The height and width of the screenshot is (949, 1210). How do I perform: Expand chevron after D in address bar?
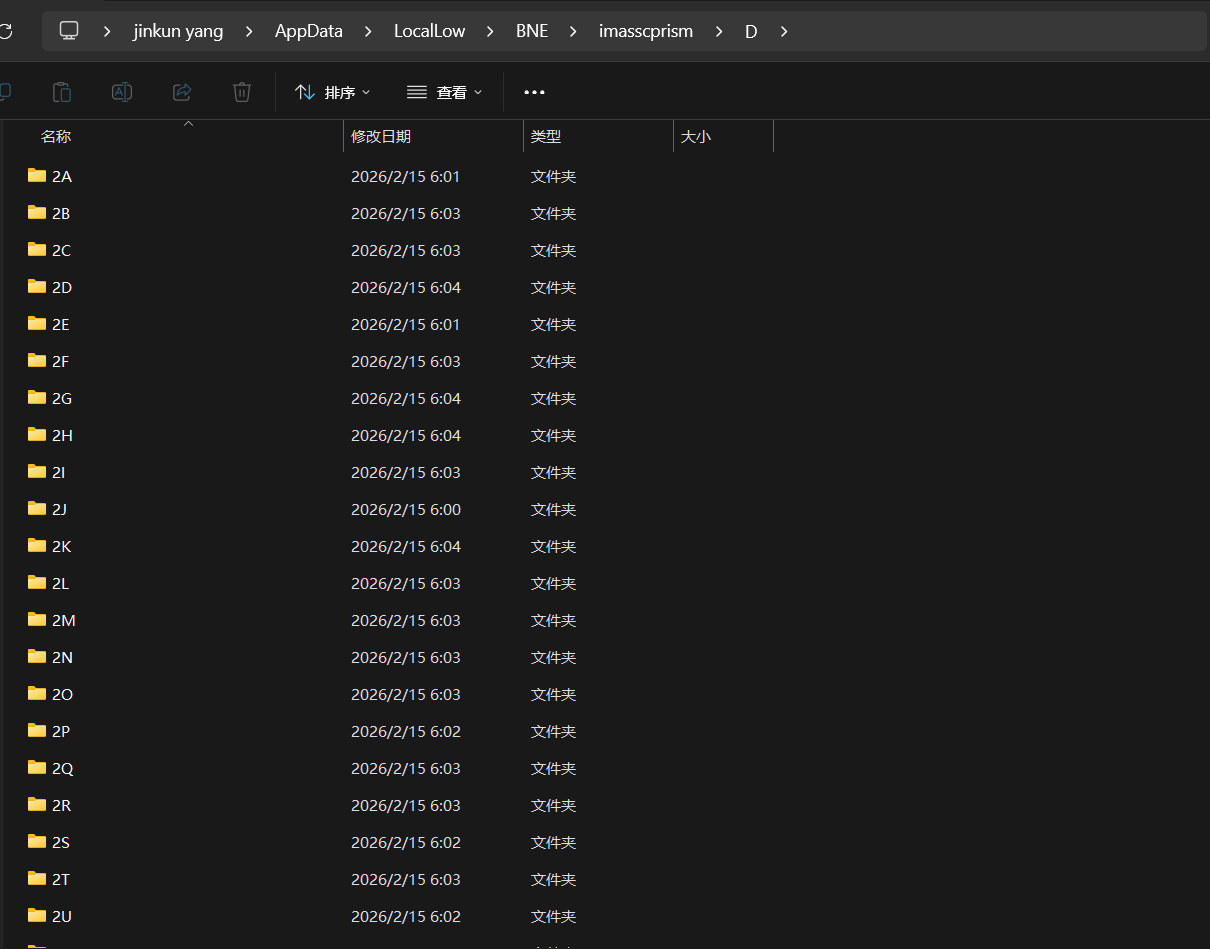[x=784, y=31]
